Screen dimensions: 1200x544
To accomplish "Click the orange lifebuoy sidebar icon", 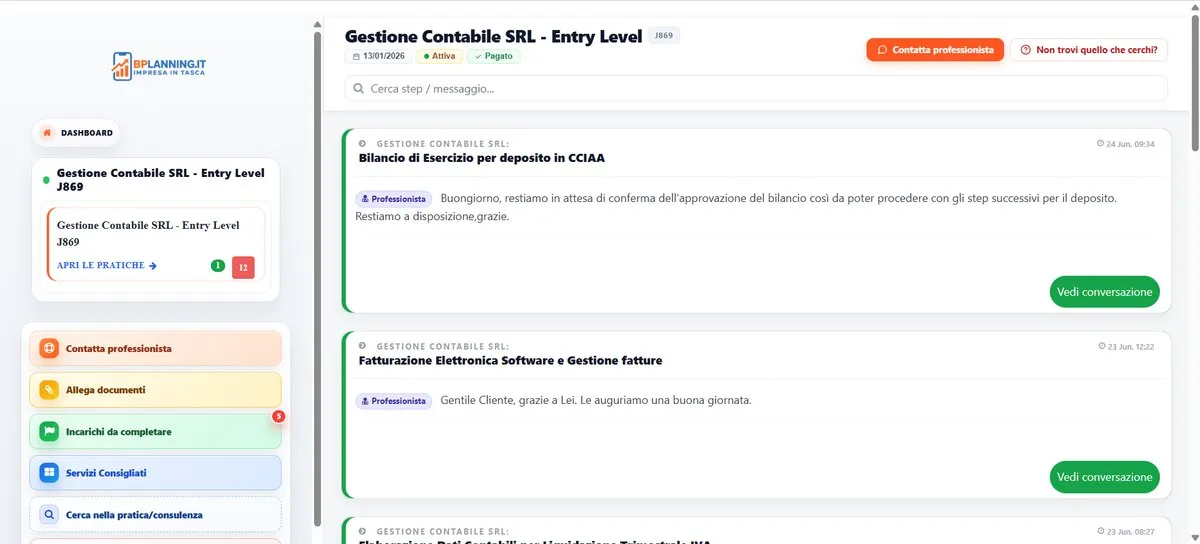I will click(49, 348).
